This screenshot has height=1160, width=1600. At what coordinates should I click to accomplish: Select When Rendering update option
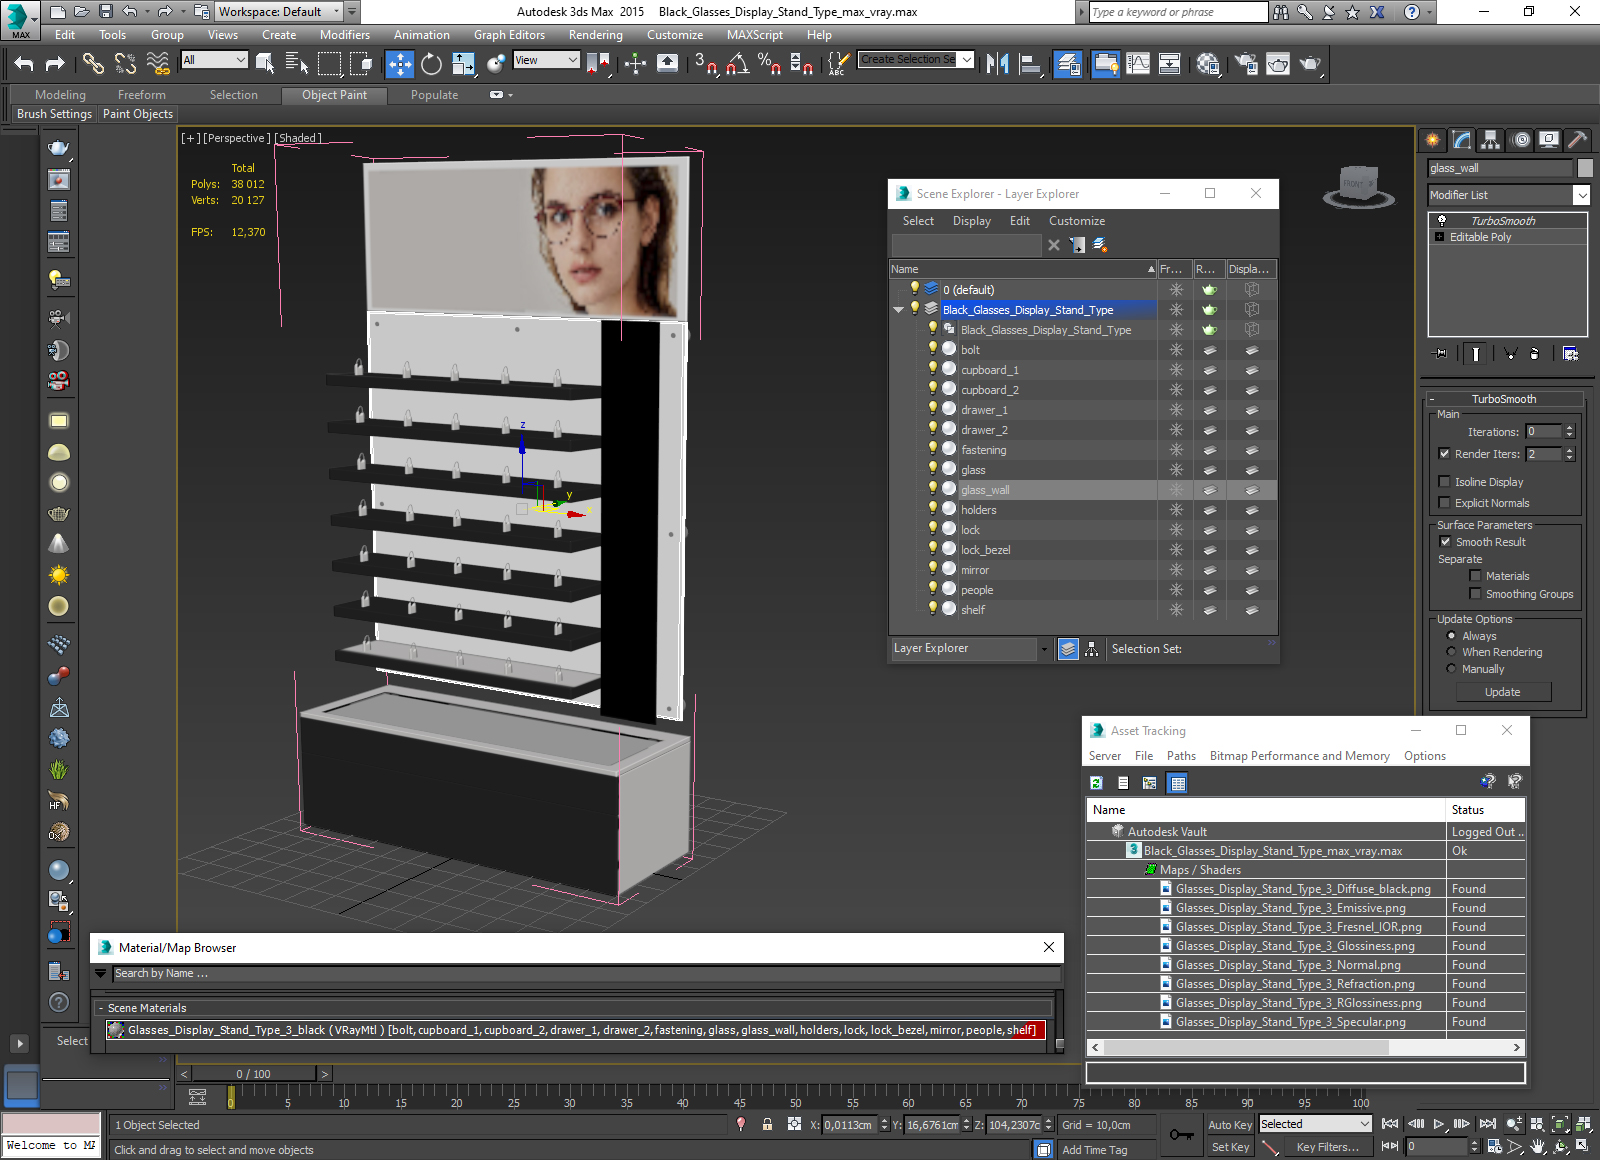click(x=1451, y=652)
